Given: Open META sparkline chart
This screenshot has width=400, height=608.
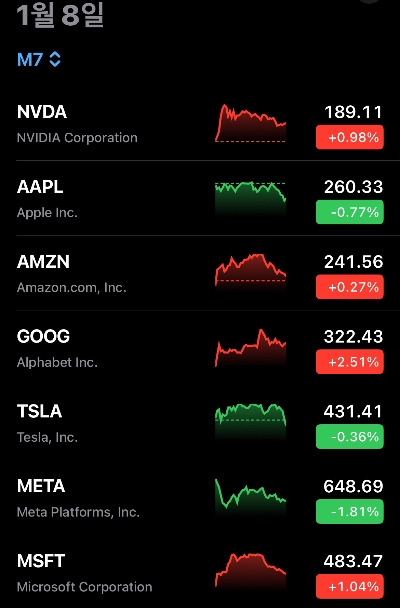Looking at the screenshot, I should pyautogui.click(x=250, y=496).
